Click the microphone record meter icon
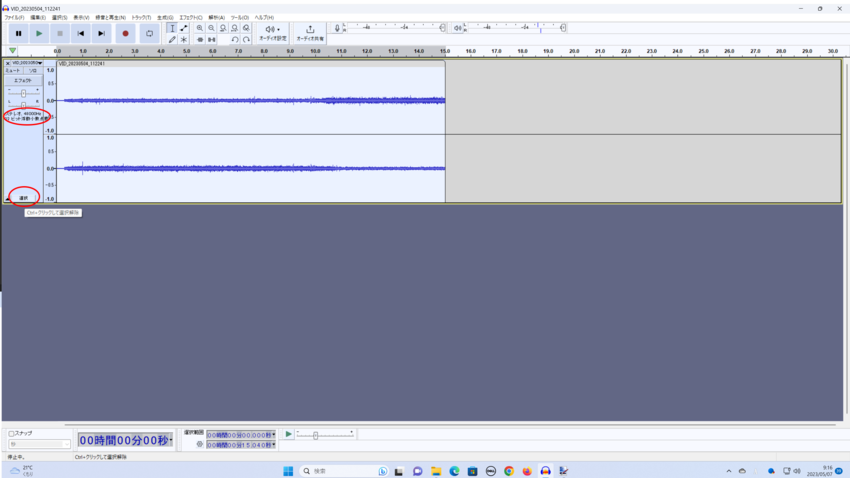Viewport: 850px width, 478px height. (337, 28)
